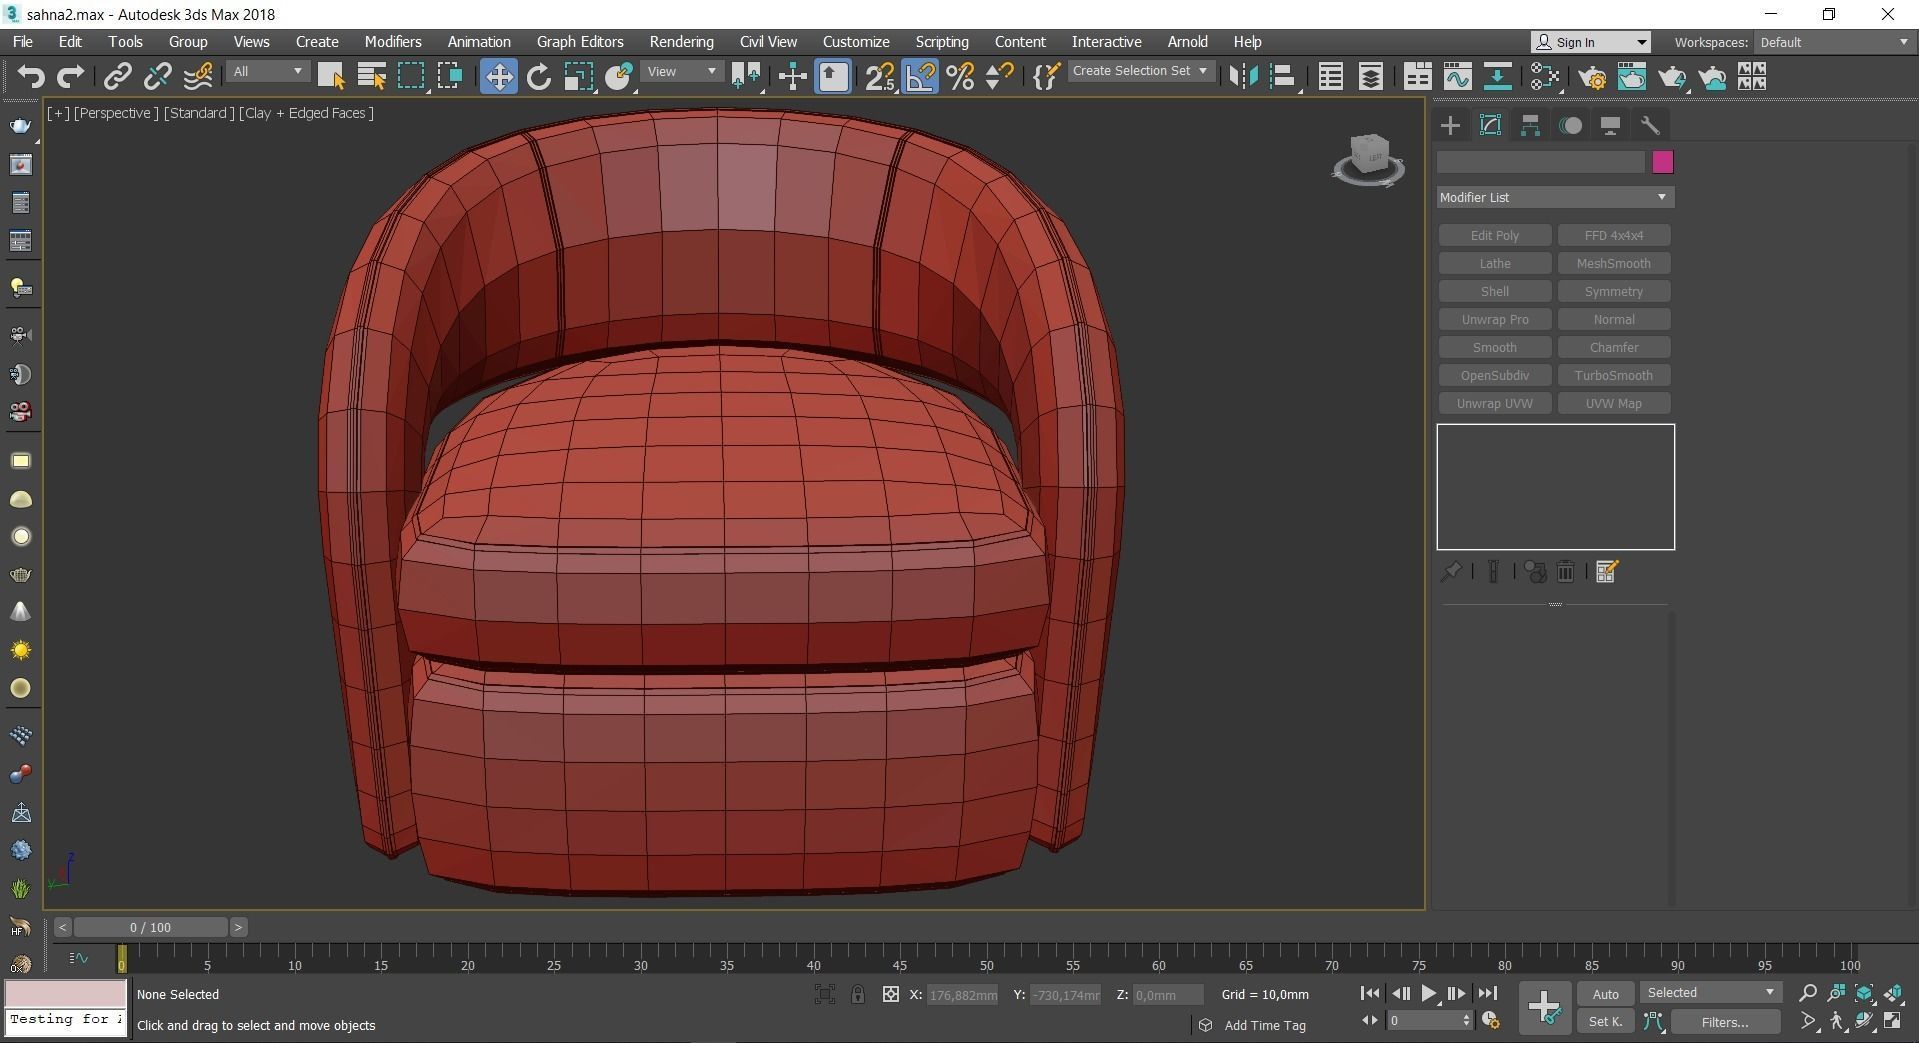The height and width of the screenshot is (1043, 1919).
Task: Open the Create Selection Set dropdown
Action: point(1140,71)
